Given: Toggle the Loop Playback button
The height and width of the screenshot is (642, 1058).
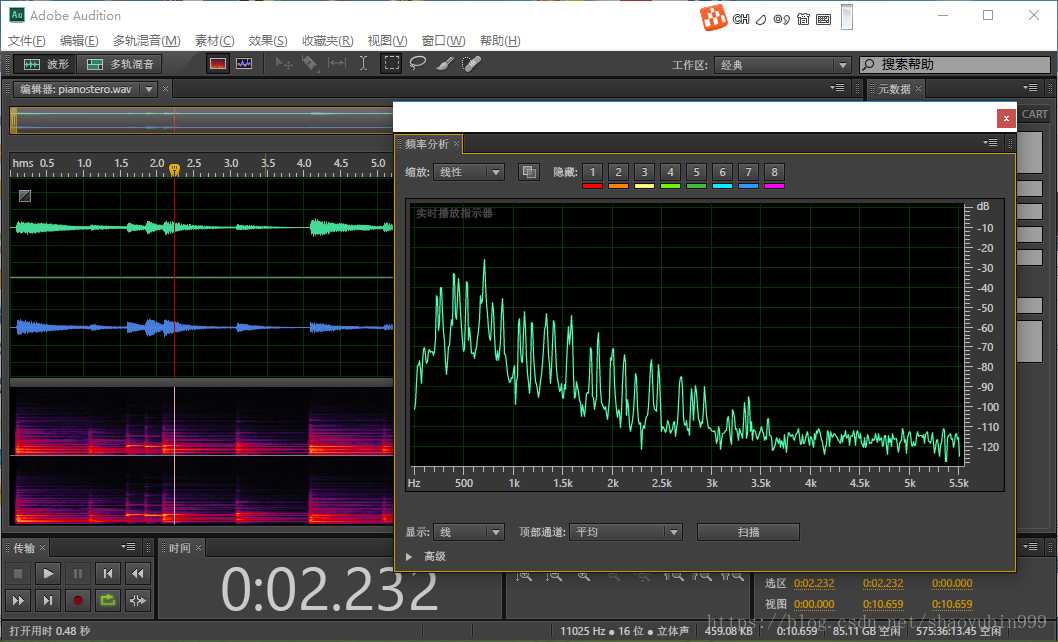Looking at the screenshot, I should [x=107, y=600].
